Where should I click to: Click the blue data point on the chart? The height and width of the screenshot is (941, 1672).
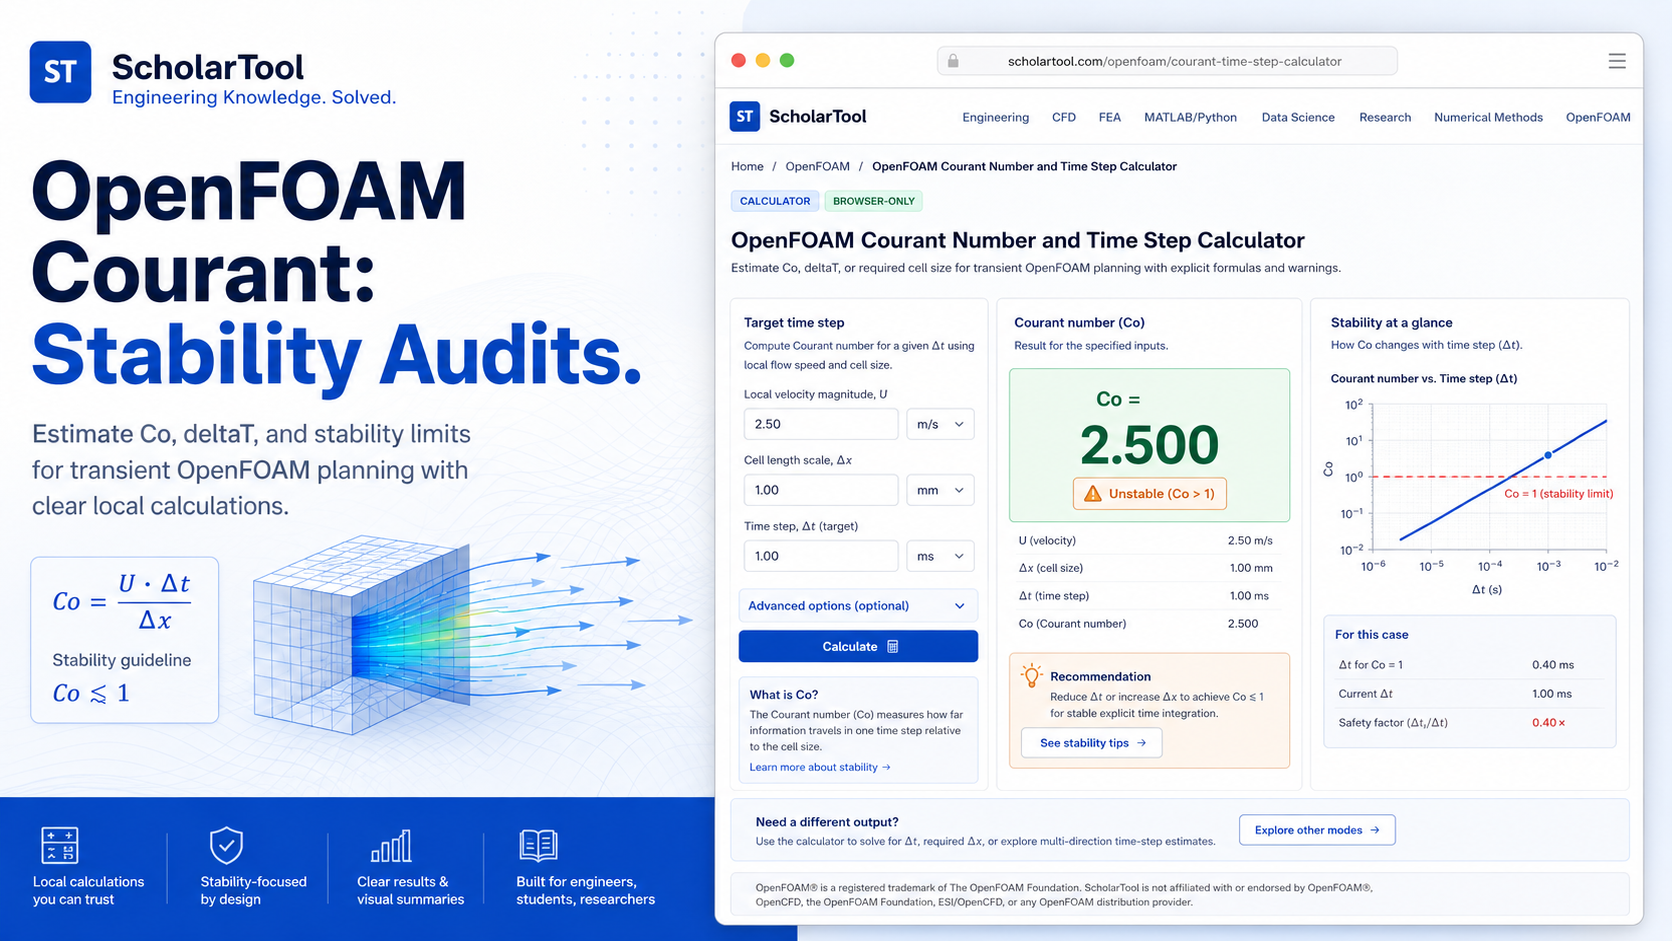[x=1548, y=455]
